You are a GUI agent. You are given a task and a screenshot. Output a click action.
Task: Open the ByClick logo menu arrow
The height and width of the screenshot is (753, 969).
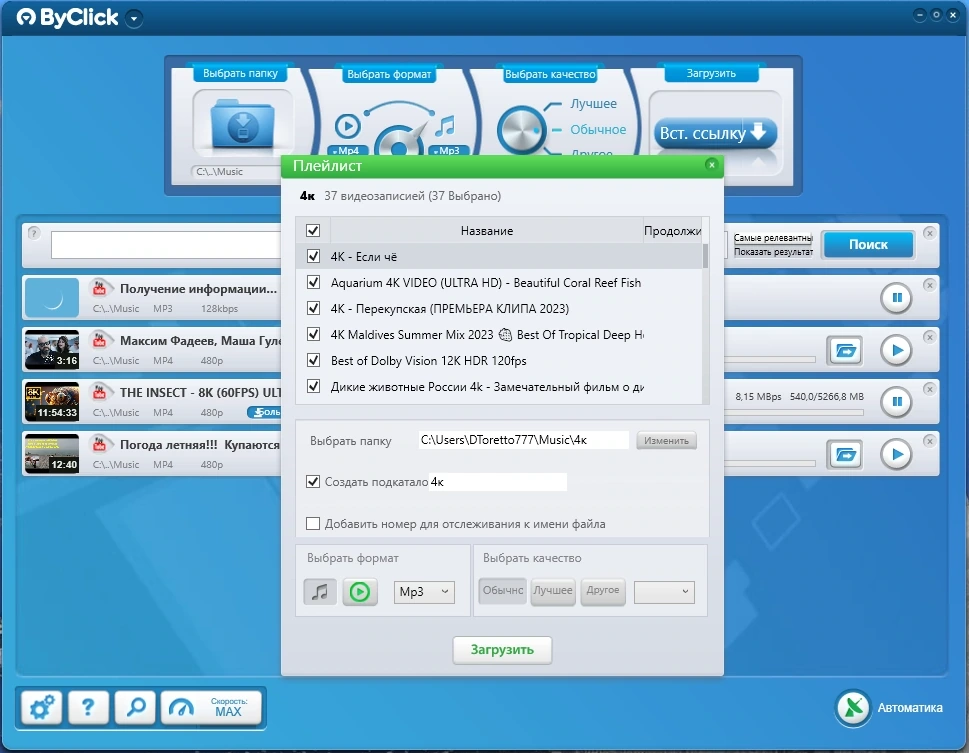click(133, 19)
